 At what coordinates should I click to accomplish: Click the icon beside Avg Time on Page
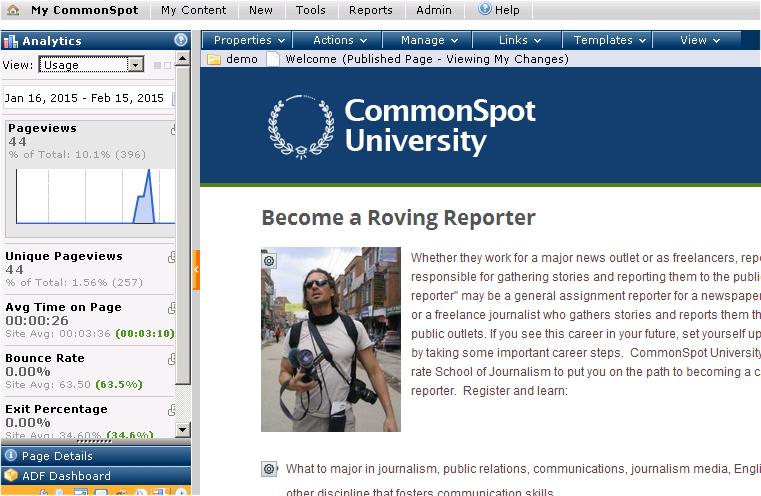[171, 308]
